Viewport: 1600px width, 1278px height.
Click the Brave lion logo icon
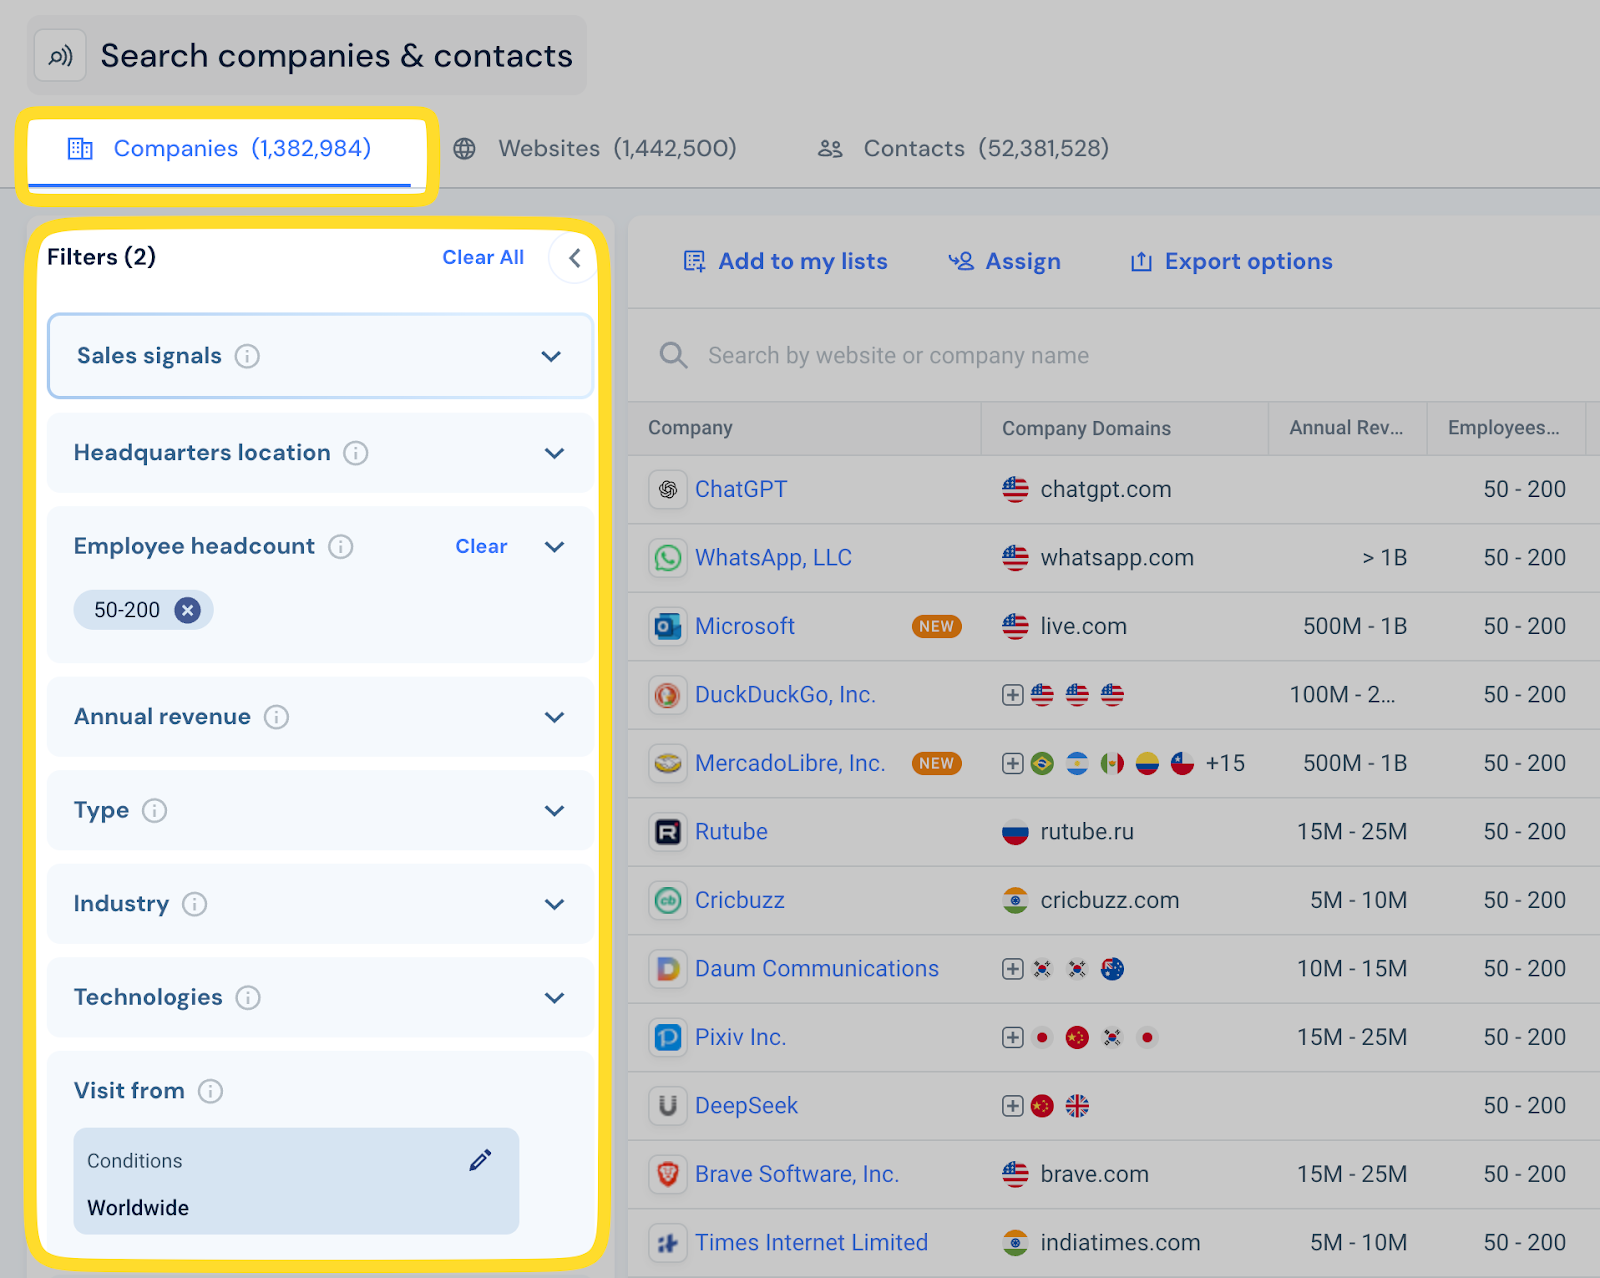[x=668, y=1174]
